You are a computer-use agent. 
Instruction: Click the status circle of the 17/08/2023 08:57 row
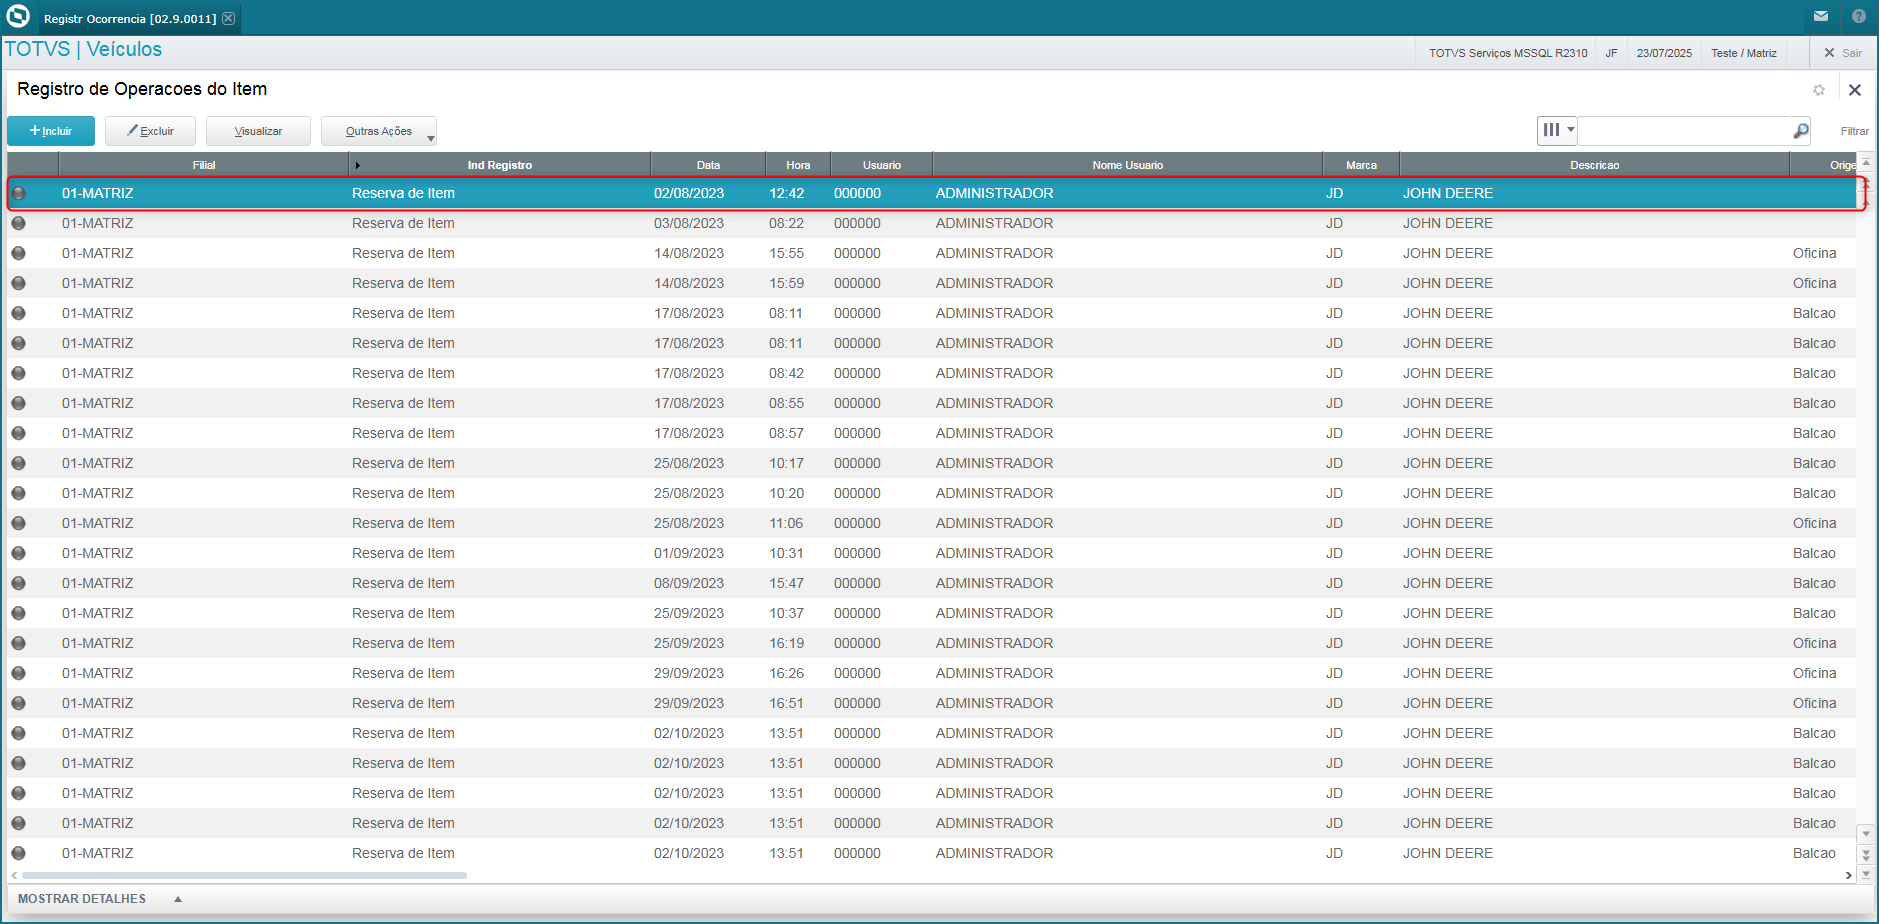click(x=18, y=433)
